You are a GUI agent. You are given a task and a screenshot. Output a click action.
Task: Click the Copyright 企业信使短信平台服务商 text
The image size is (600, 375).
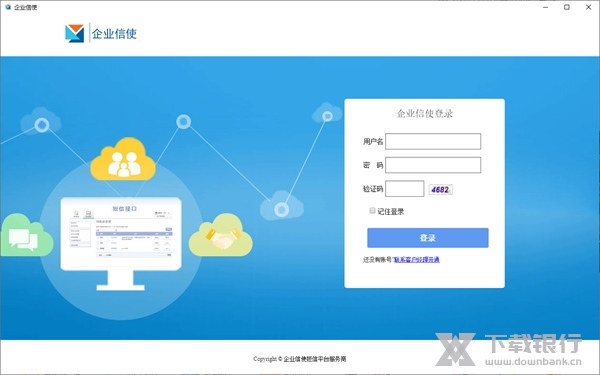click(x=300, y=359)
